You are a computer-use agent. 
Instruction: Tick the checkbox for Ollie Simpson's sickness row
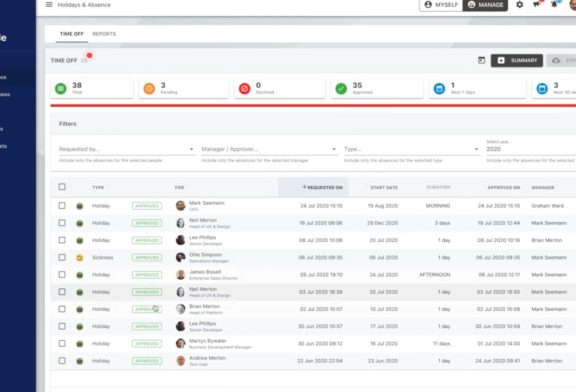click(62, 257)
